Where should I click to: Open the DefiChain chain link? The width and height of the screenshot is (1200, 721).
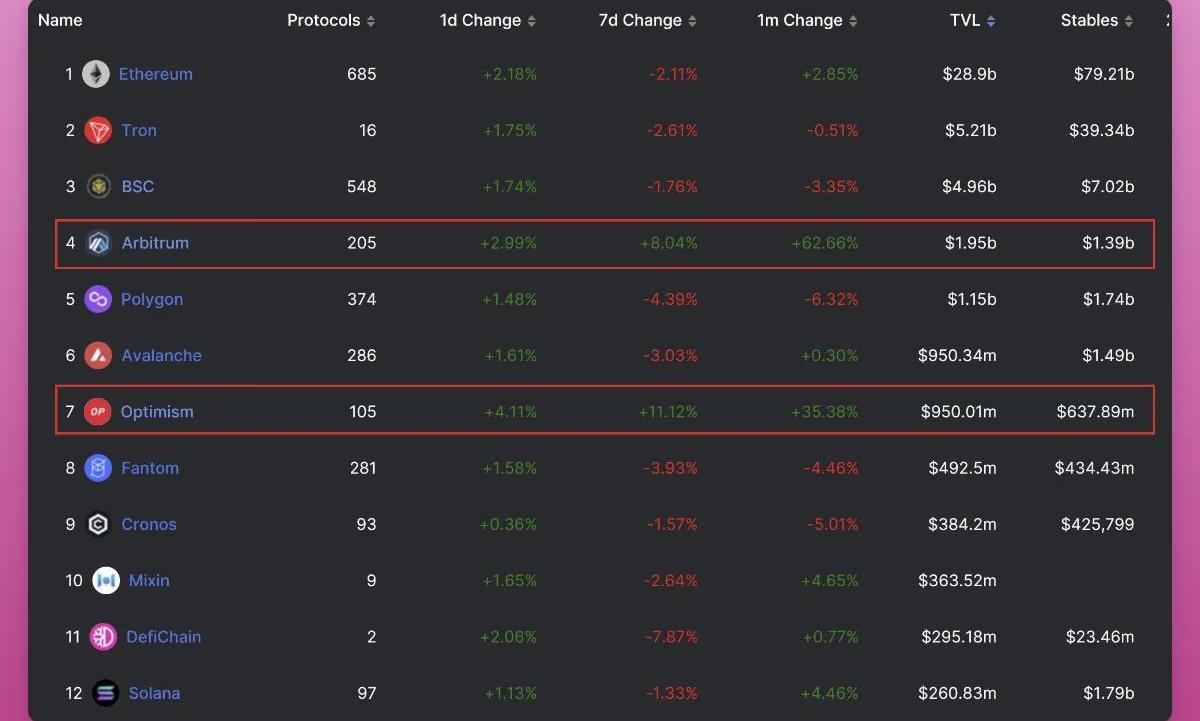pos(164,637)
